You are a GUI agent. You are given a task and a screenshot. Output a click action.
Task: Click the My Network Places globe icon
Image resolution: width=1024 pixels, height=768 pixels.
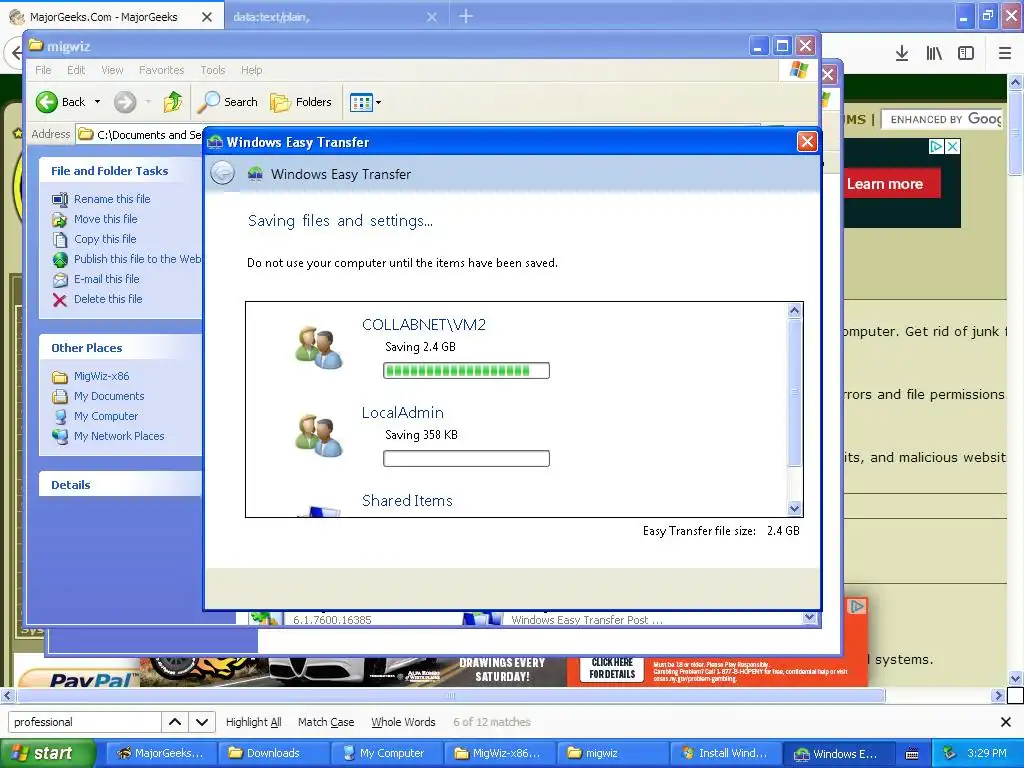[x=60, y=436]
